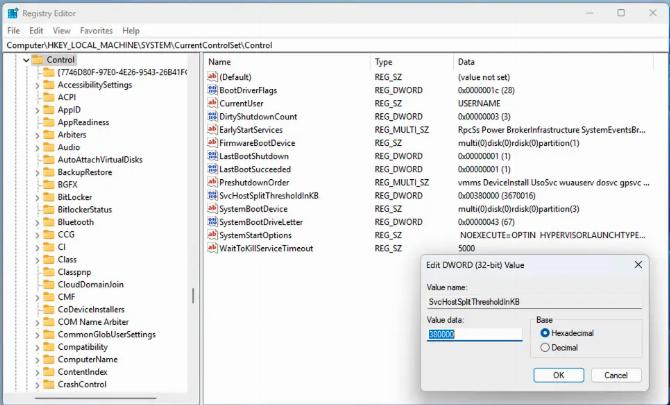
Task: Select the Classpnp tree item
Action: [x=74, y=272]
